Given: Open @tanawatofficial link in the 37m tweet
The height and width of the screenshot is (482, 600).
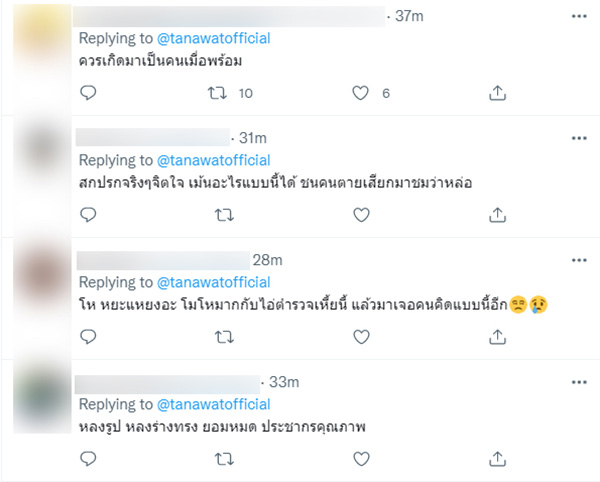Looking at the screenshot, I should pyautogui.click(x=213, y=38).
